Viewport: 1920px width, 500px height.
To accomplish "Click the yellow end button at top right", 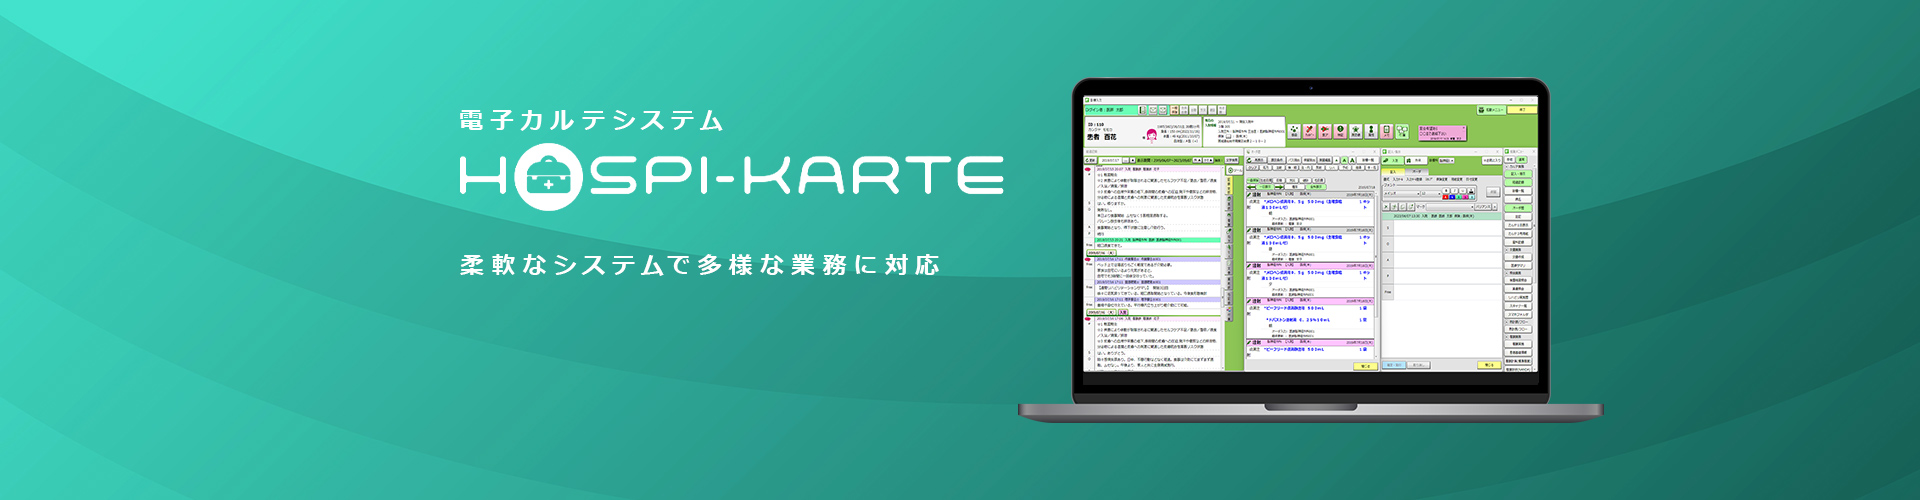I will click(x=1522, y=110).
